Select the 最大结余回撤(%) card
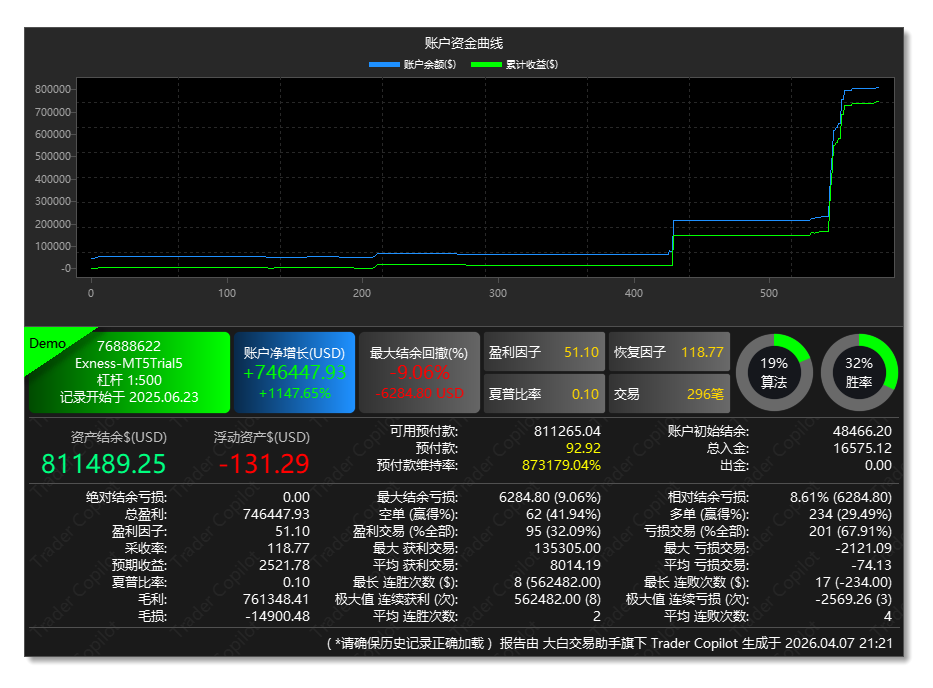Viewport: 933px width, 688px height. click(x=419, y=372)
